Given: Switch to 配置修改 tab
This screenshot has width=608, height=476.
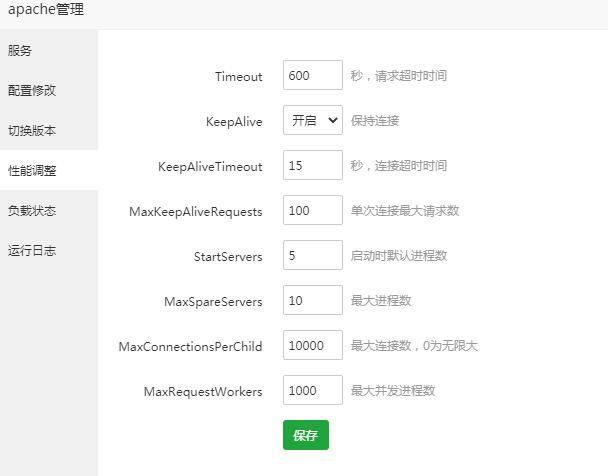Looking at the screenshot, I should coord(48,90).
